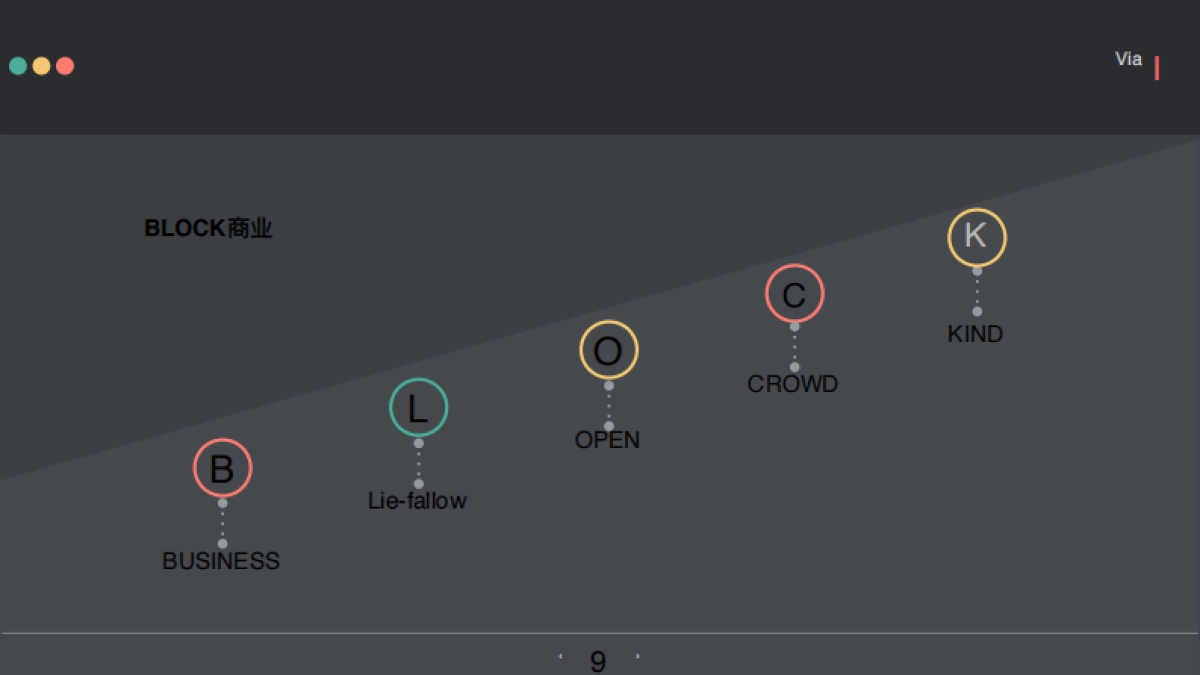Go to previous slide arrow
Image resolution: width=1200 pixels, height=675 pixels.
pos(560,657)
